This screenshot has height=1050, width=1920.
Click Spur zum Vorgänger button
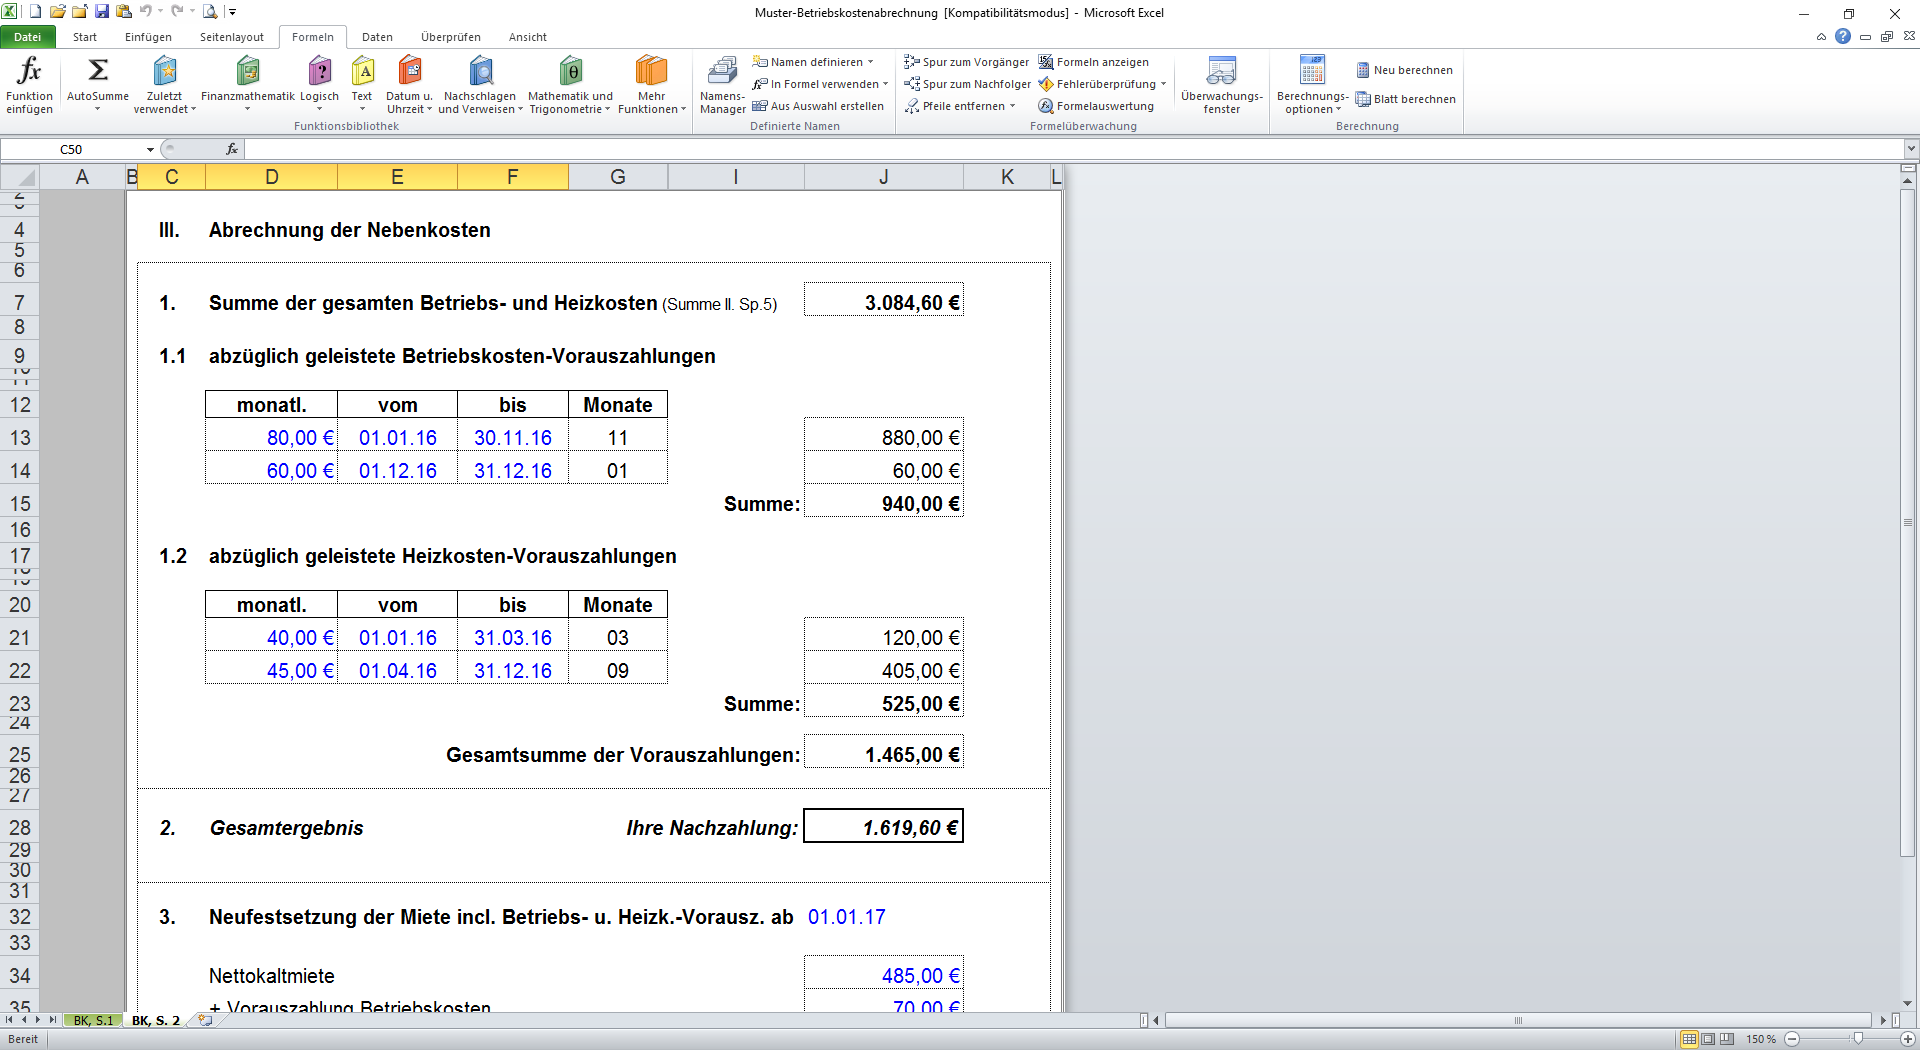click(x=966, y=62)
